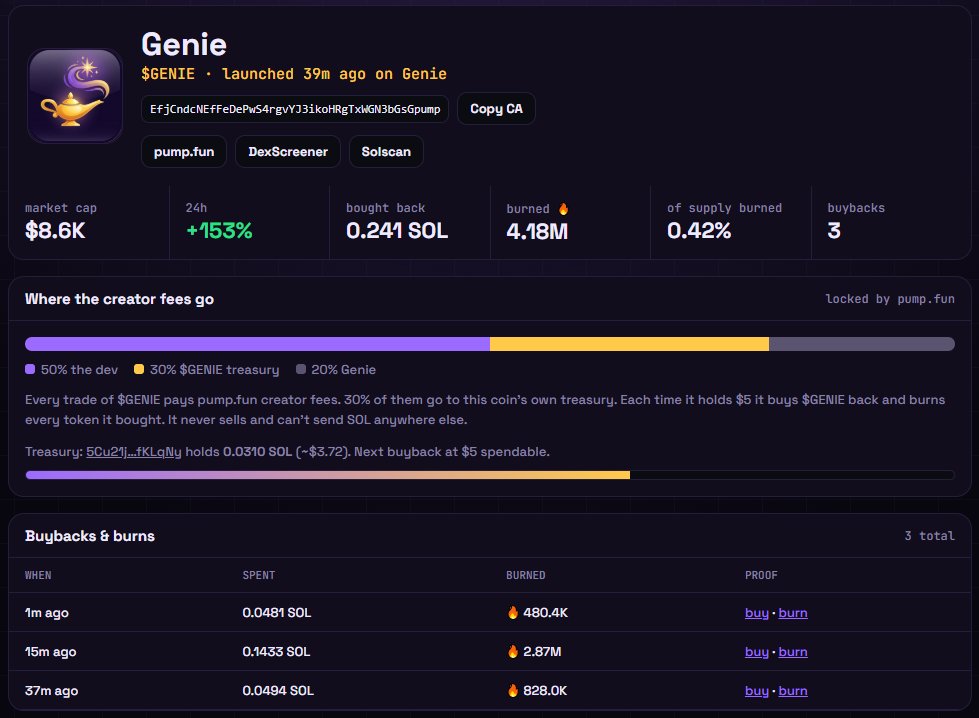Open the Solscan button
The height and width of the screenshot is (718, 979).
tap(386, 152)
